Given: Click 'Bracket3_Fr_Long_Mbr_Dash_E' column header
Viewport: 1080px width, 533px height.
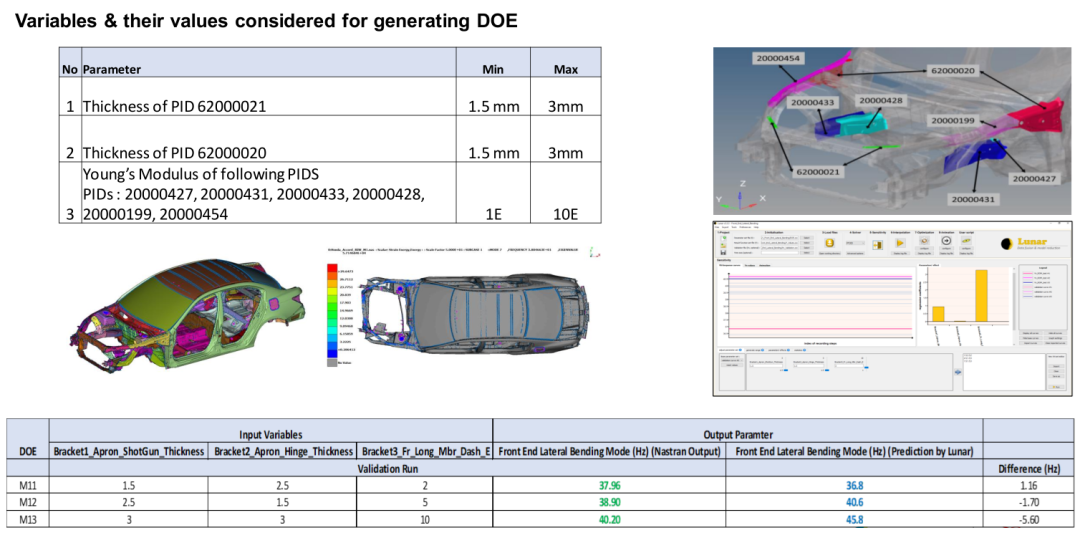Looking at the screenshot, I should click(424, 452).
